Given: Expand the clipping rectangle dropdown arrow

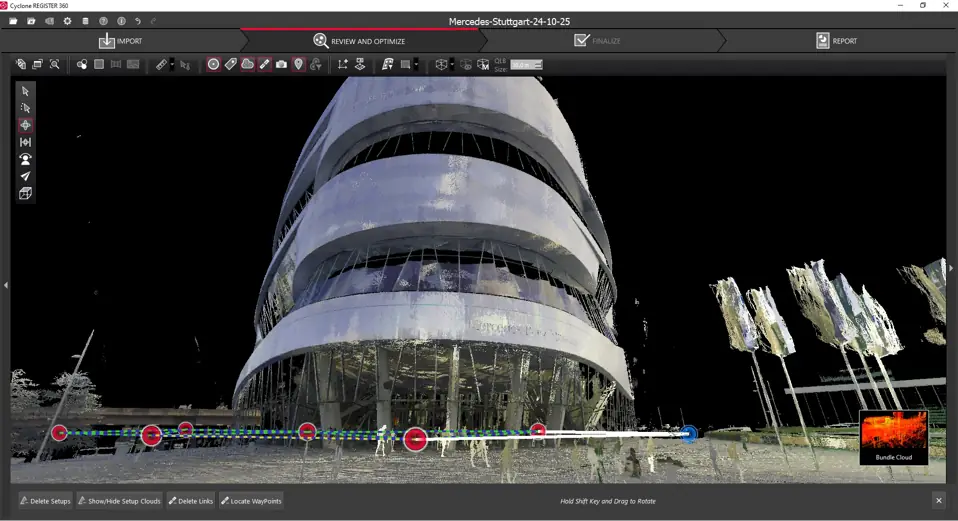Looking at the screenshot, I should point(416,64).
